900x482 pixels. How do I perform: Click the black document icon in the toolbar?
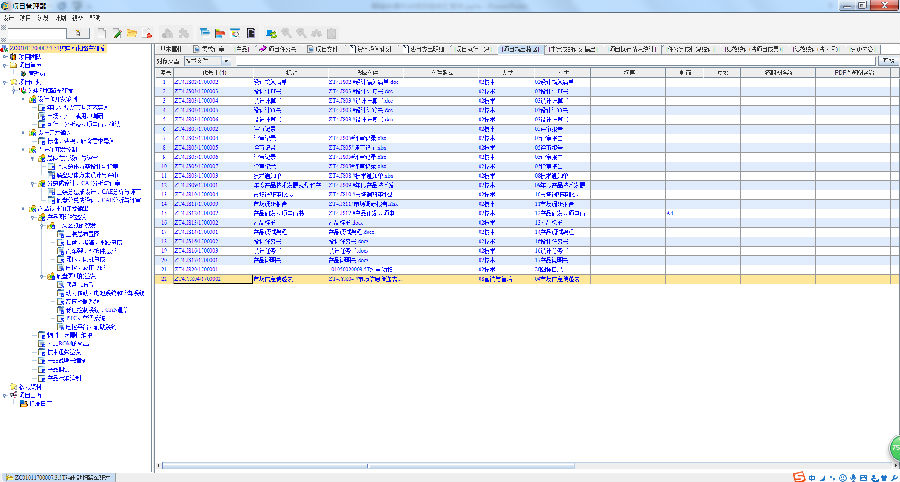250,33
